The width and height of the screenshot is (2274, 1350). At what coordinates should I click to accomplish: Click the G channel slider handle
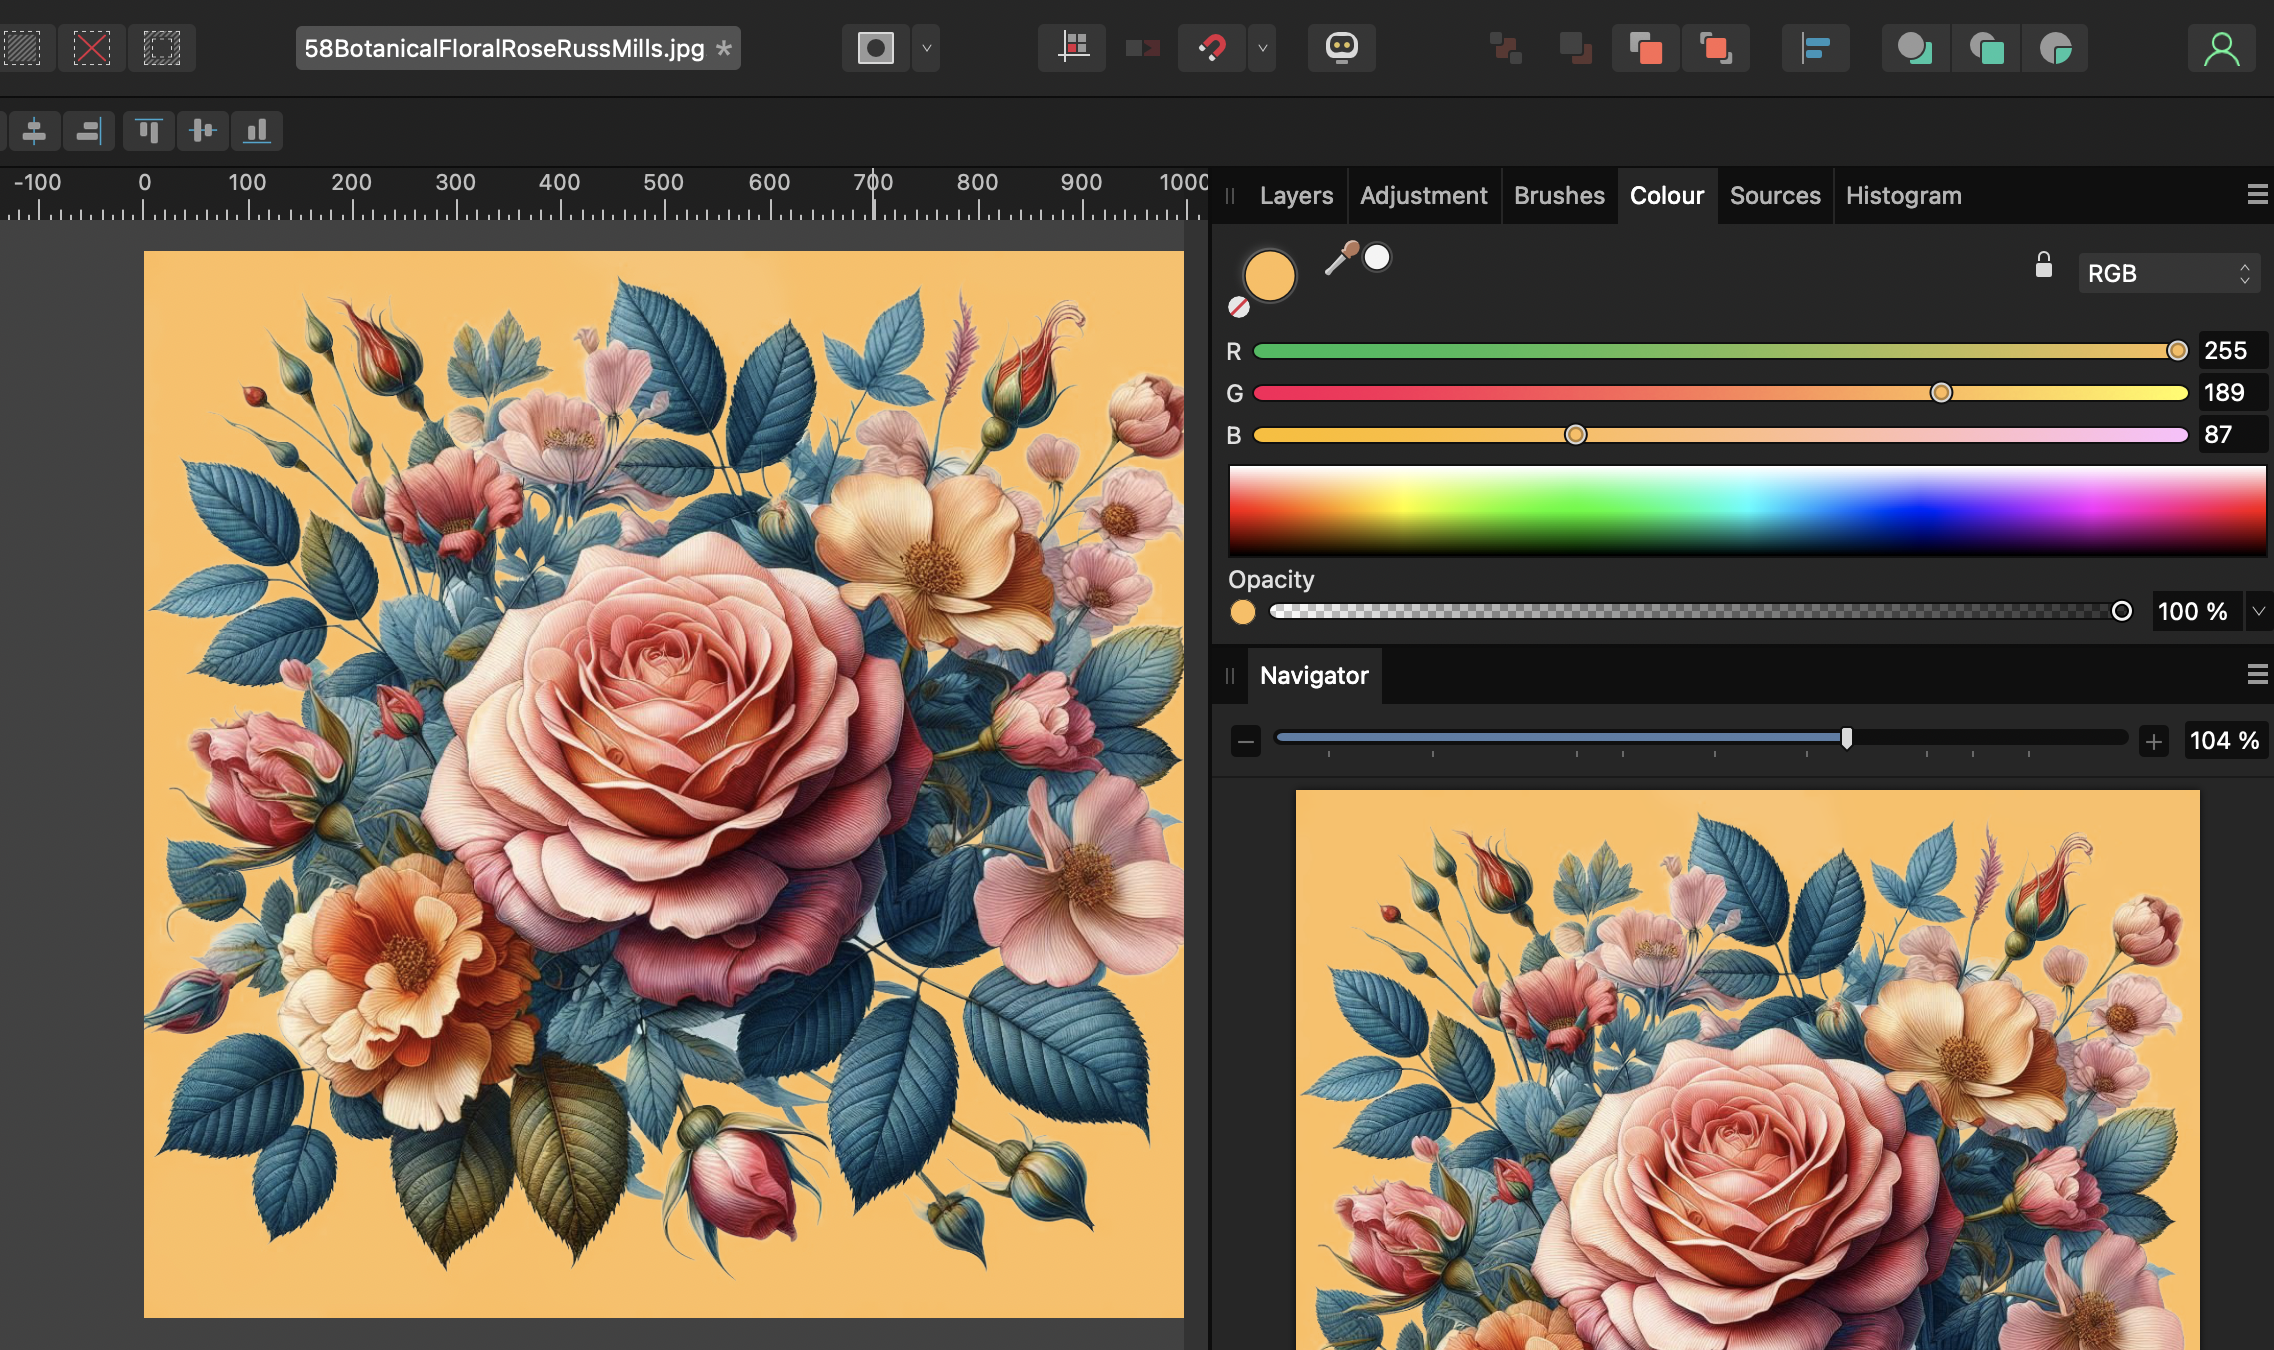pyautogui.click(x=1941, y=392)
